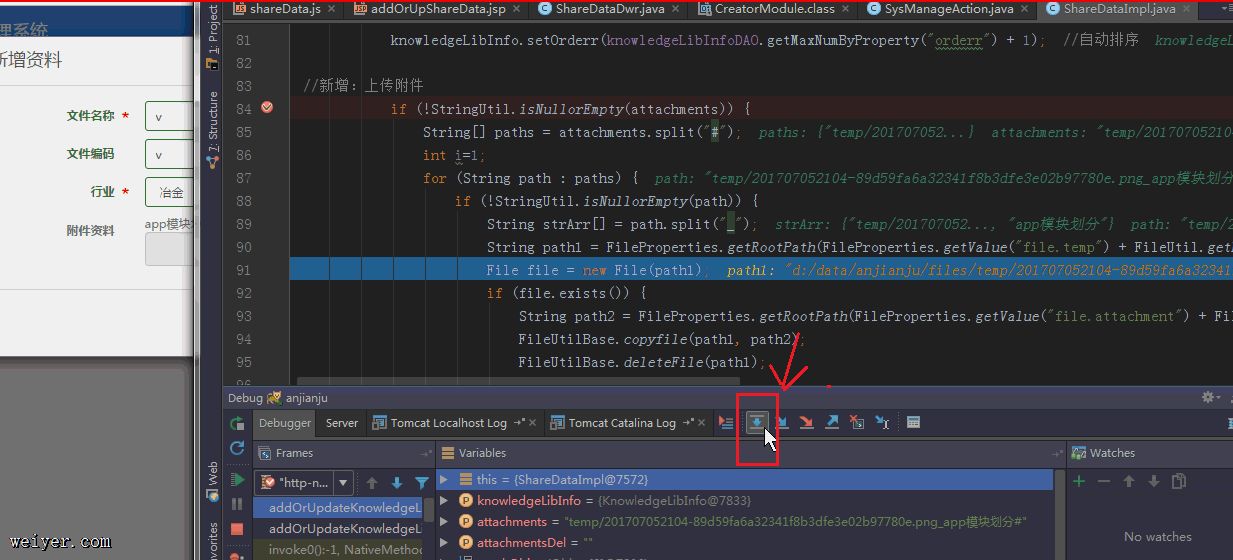Click Show Execution Point icon
Image resolution: width=1233 pixels, height=560 pixels.
726,423
